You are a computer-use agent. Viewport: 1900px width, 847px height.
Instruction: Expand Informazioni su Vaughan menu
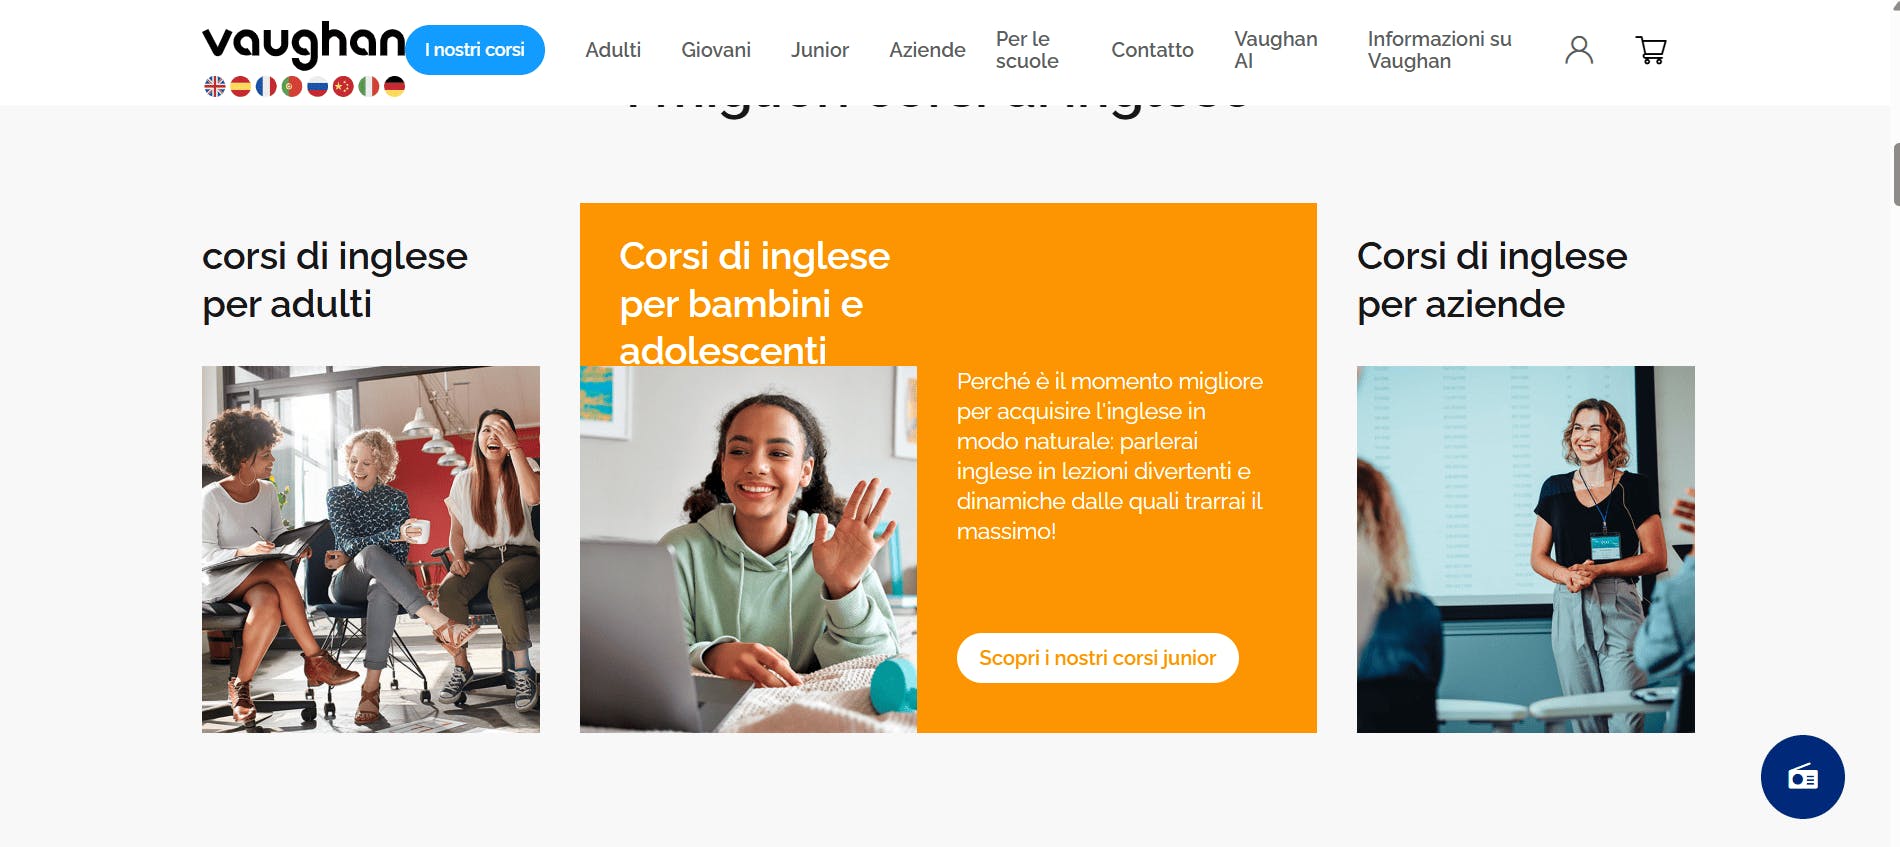[x=1439, y=50]
